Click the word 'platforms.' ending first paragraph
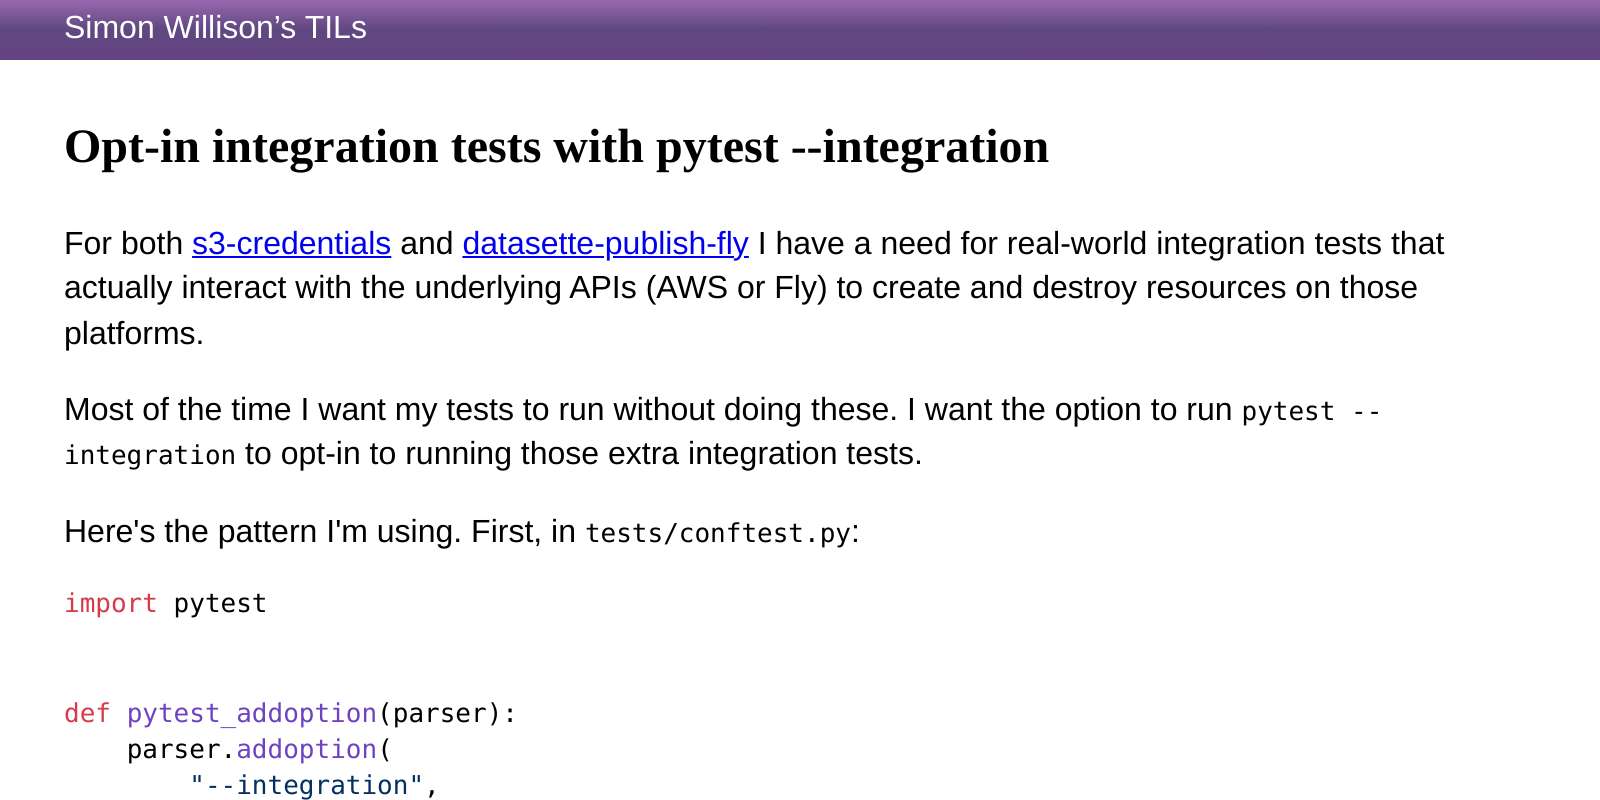The width and height of the screenshot is (1600, 800). [x=134, y=334]
